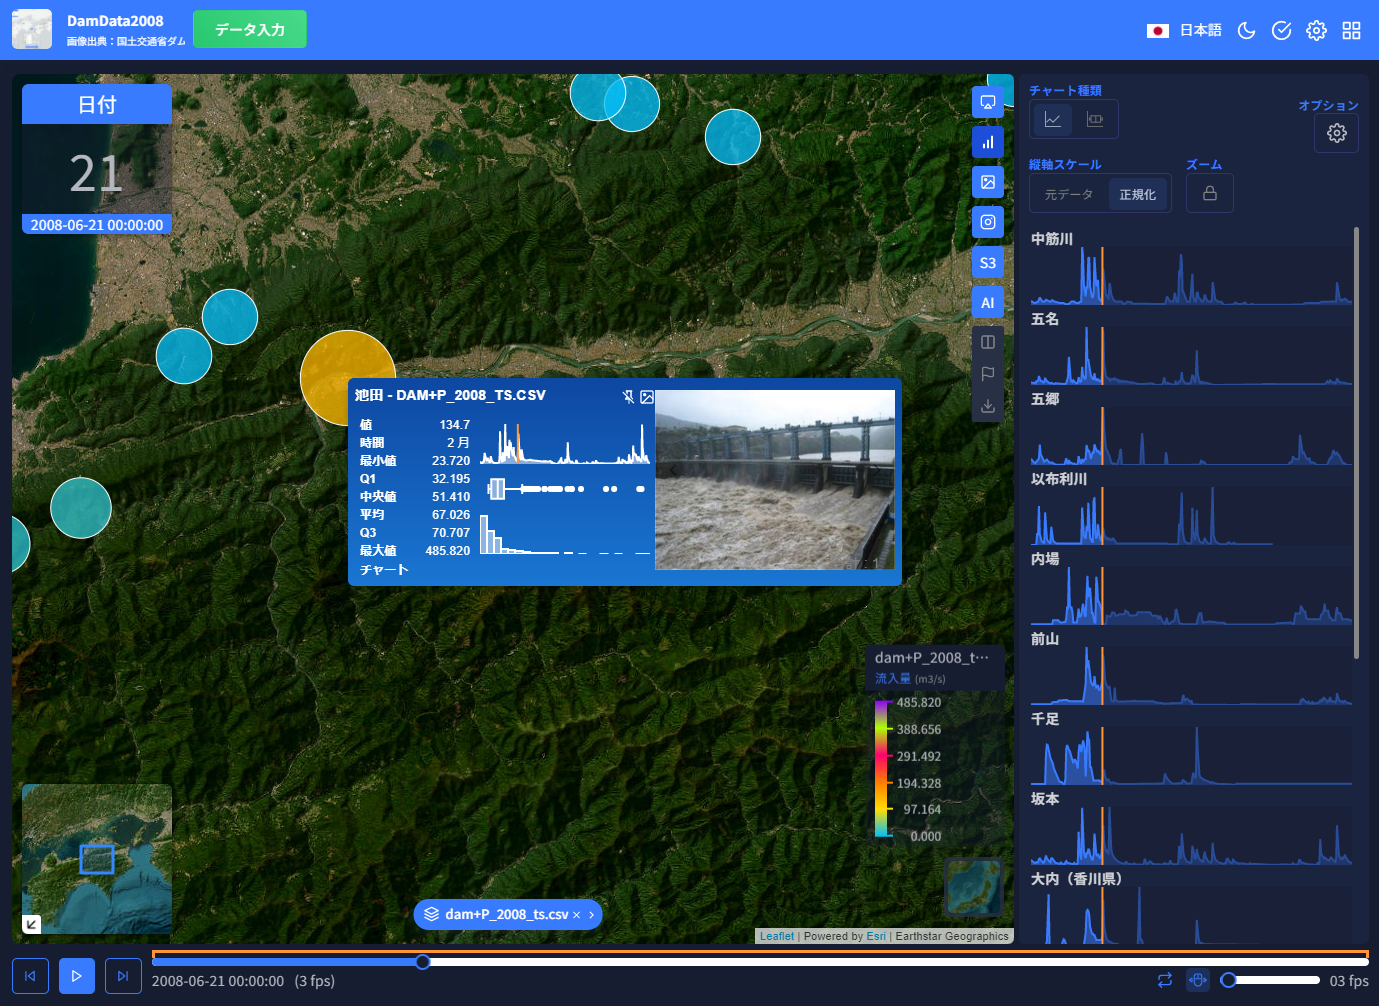Click the dam+P_2008_t… legend title
Viewport: 1379px width, 1006px height.
(932, 657)
